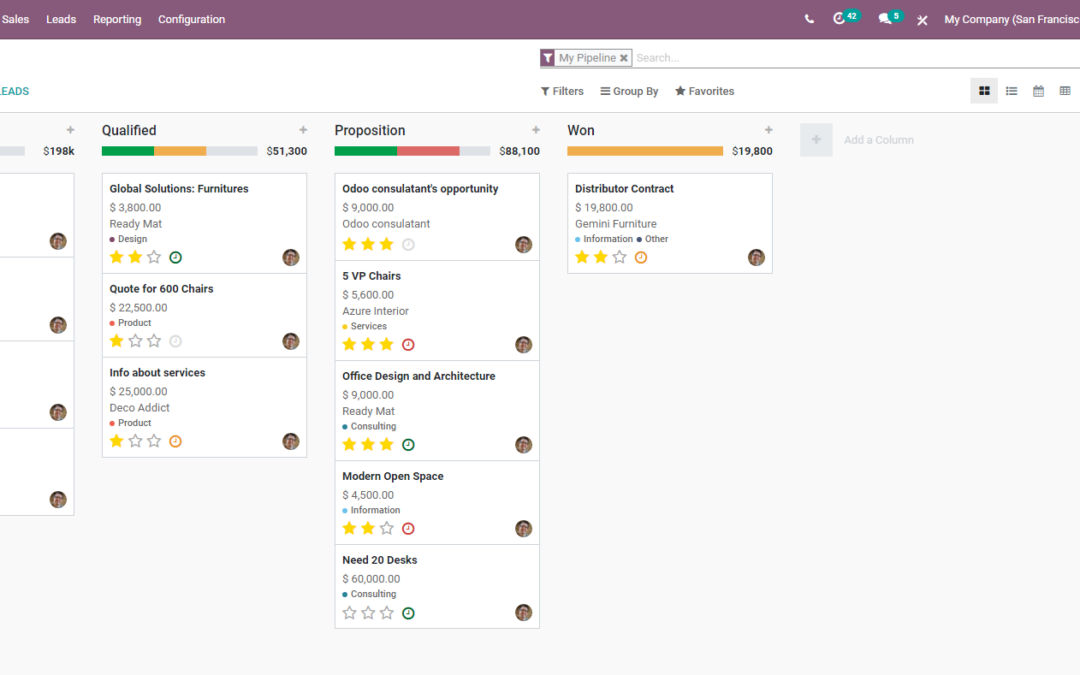Open the Distributor Contract opportunity
Viewport: 1080px width, 675px height.
pos(624,189)
